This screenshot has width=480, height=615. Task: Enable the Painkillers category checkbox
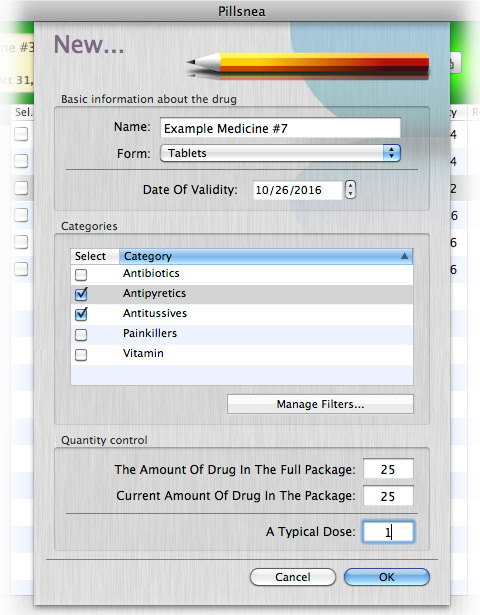pos(81,335)
